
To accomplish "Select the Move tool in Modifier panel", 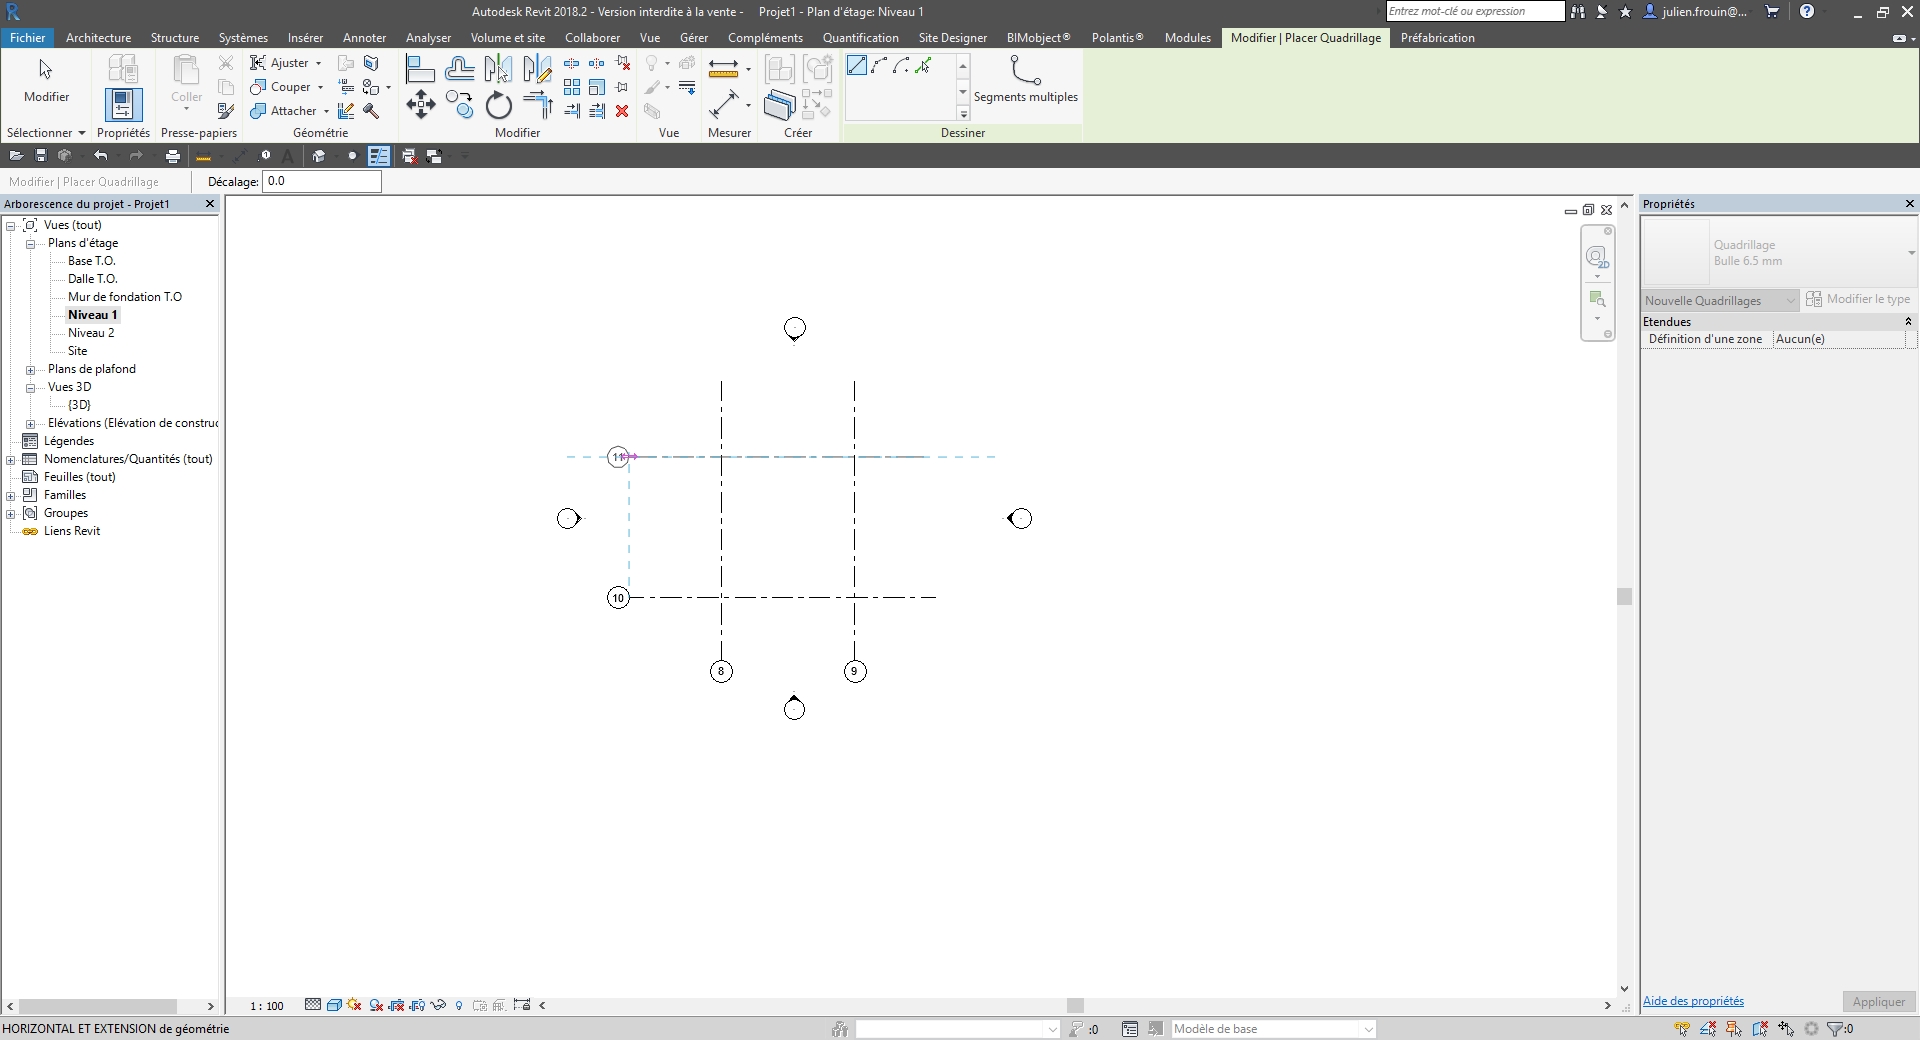I will pyautogui.click(x=421, y=105).
